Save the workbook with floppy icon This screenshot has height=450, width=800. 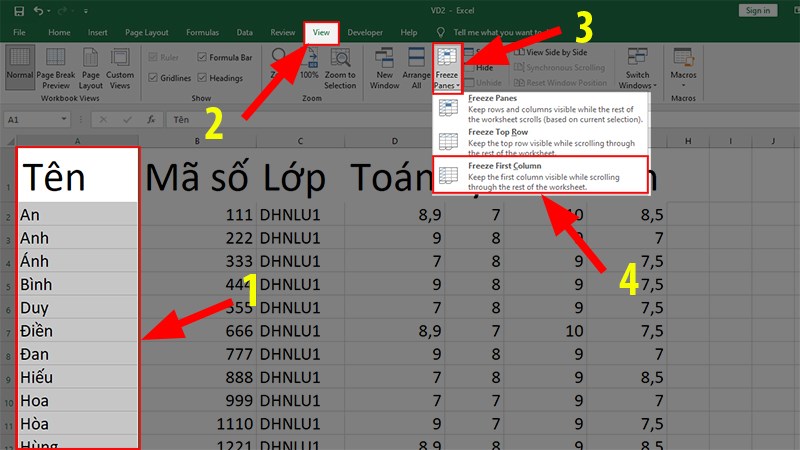point(19,11)
